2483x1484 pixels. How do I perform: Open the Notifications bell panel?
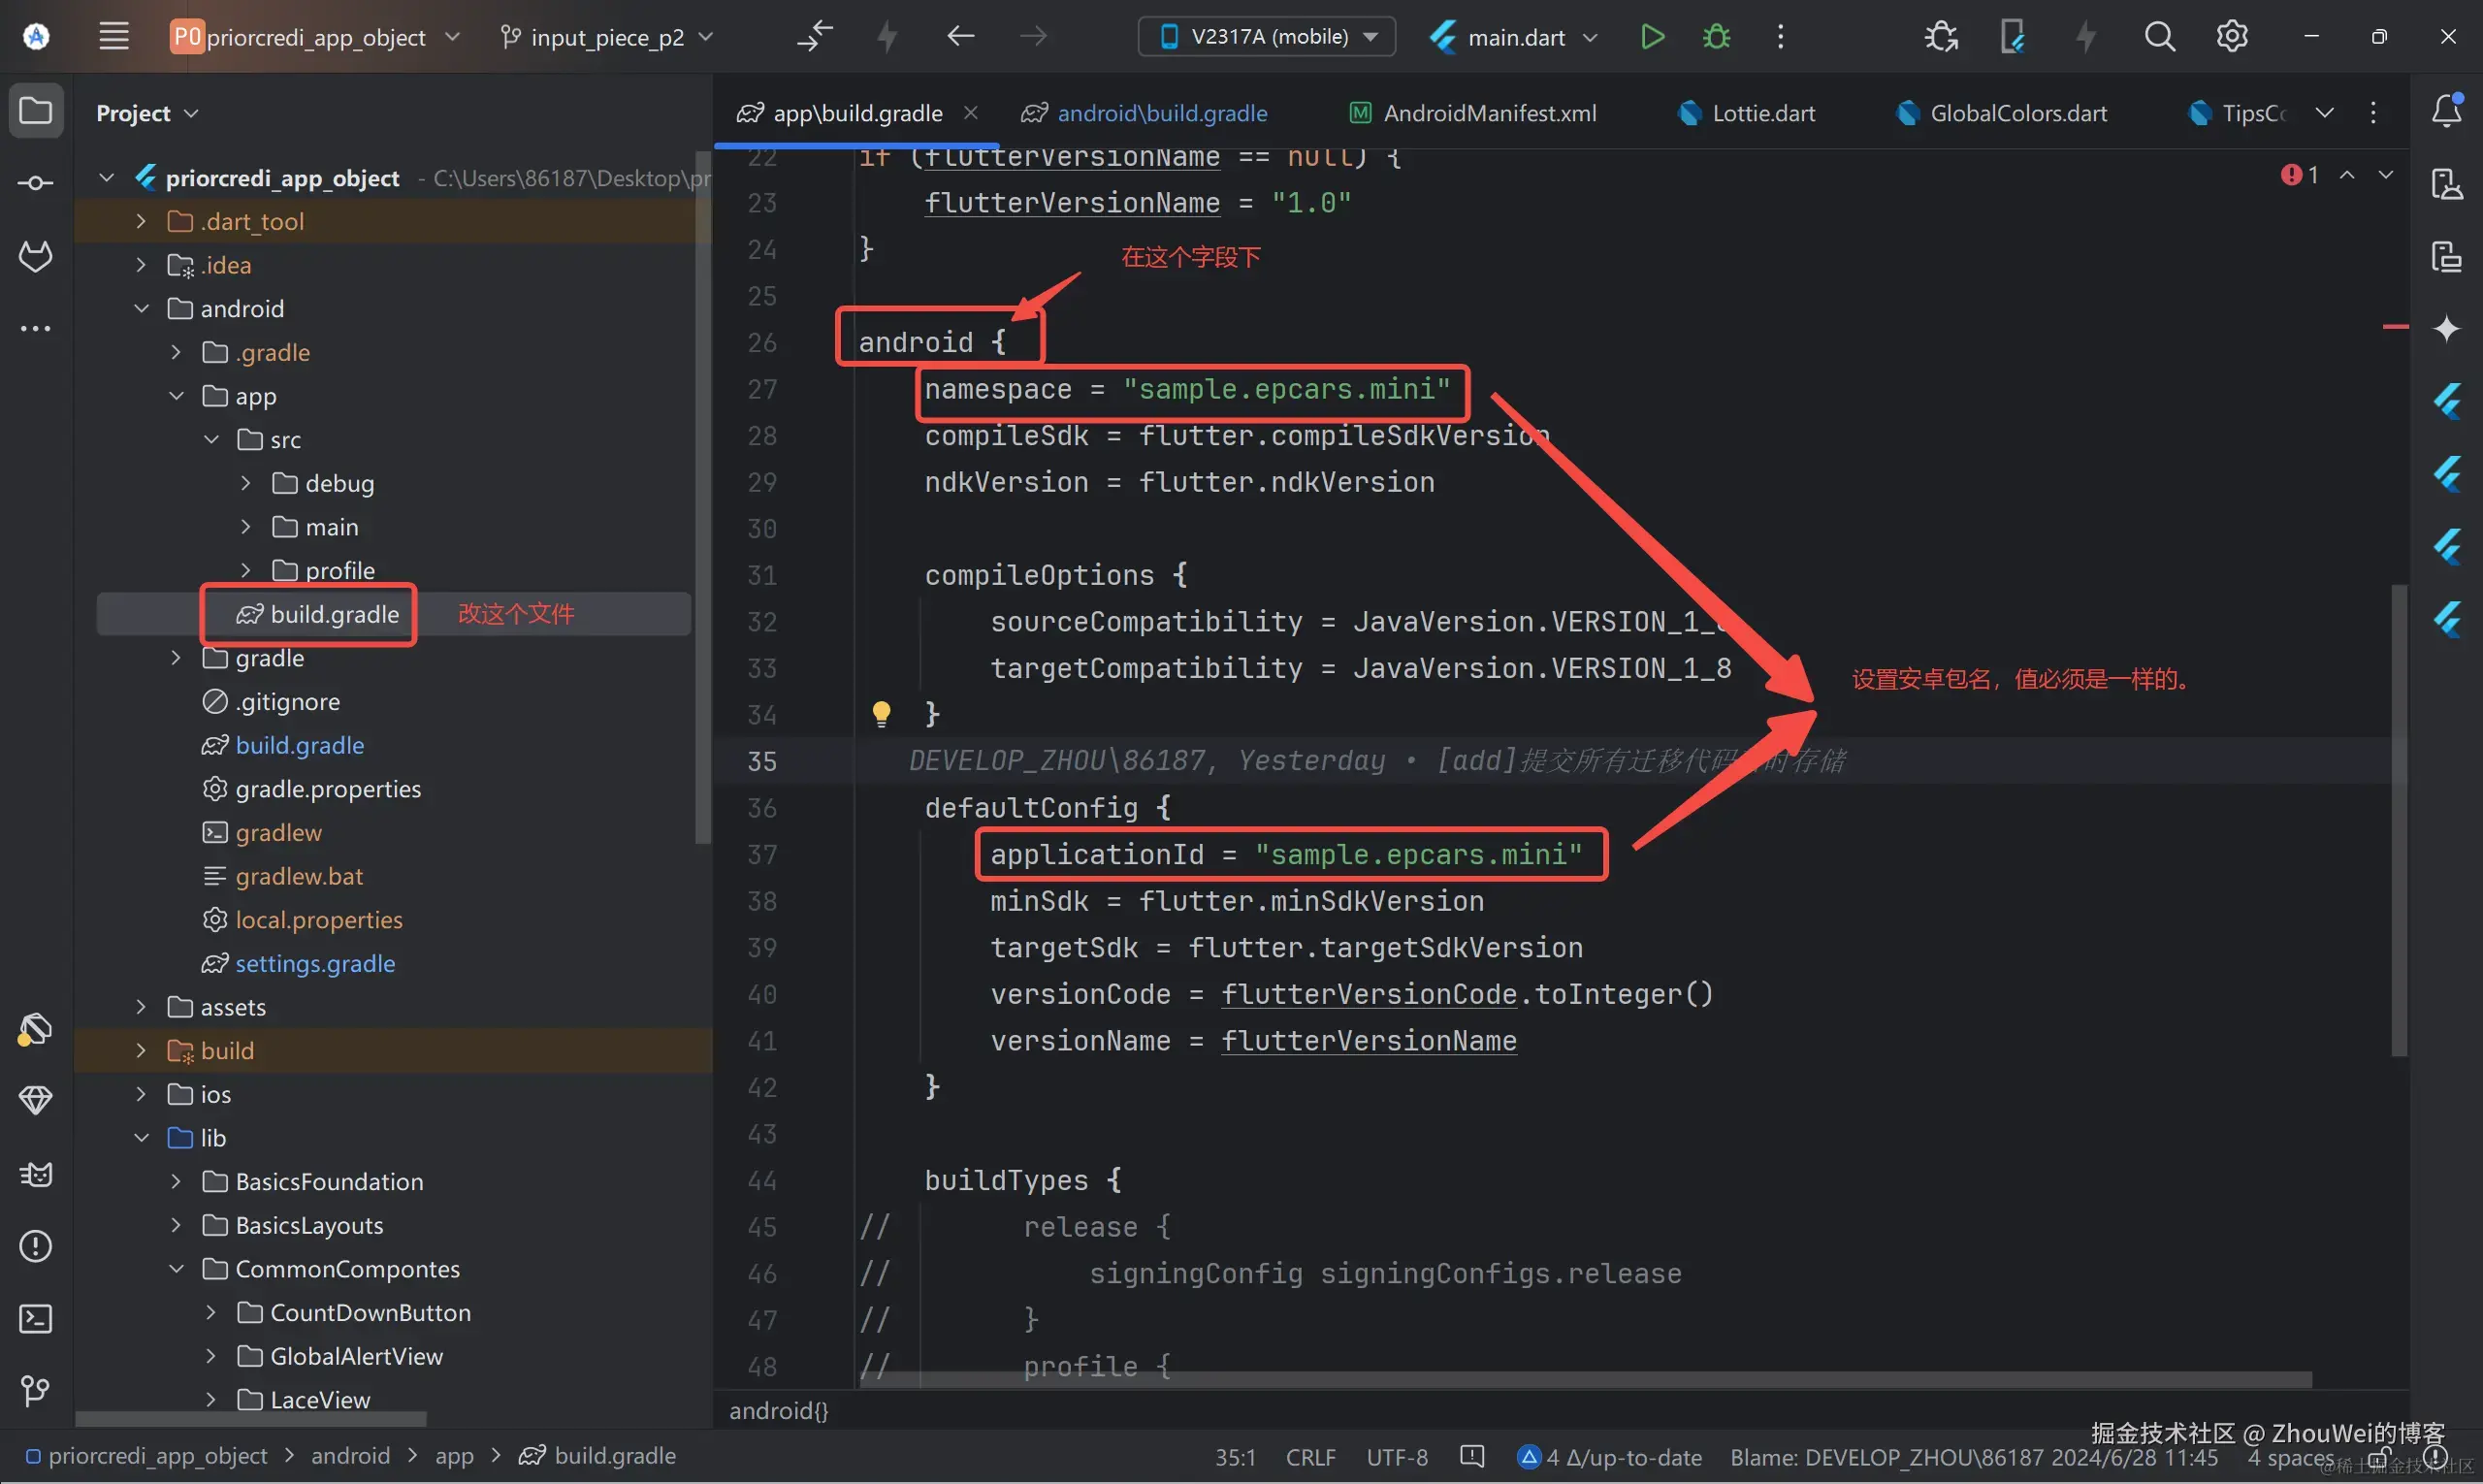coord(2446,111)
